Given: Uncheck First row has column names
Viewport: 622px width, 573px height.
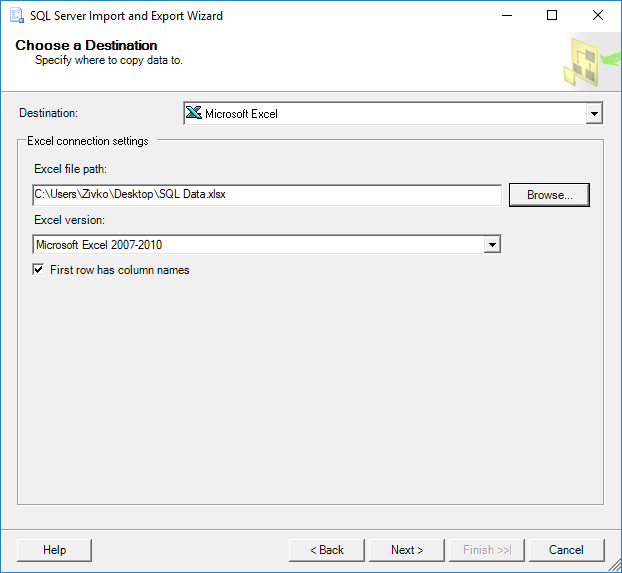Looking at the screenshot, I should 38,270.
